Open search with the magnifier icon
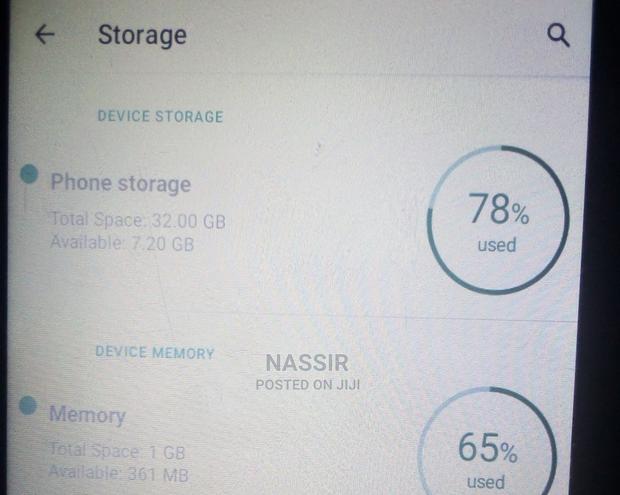 click(x=558, y=36)
